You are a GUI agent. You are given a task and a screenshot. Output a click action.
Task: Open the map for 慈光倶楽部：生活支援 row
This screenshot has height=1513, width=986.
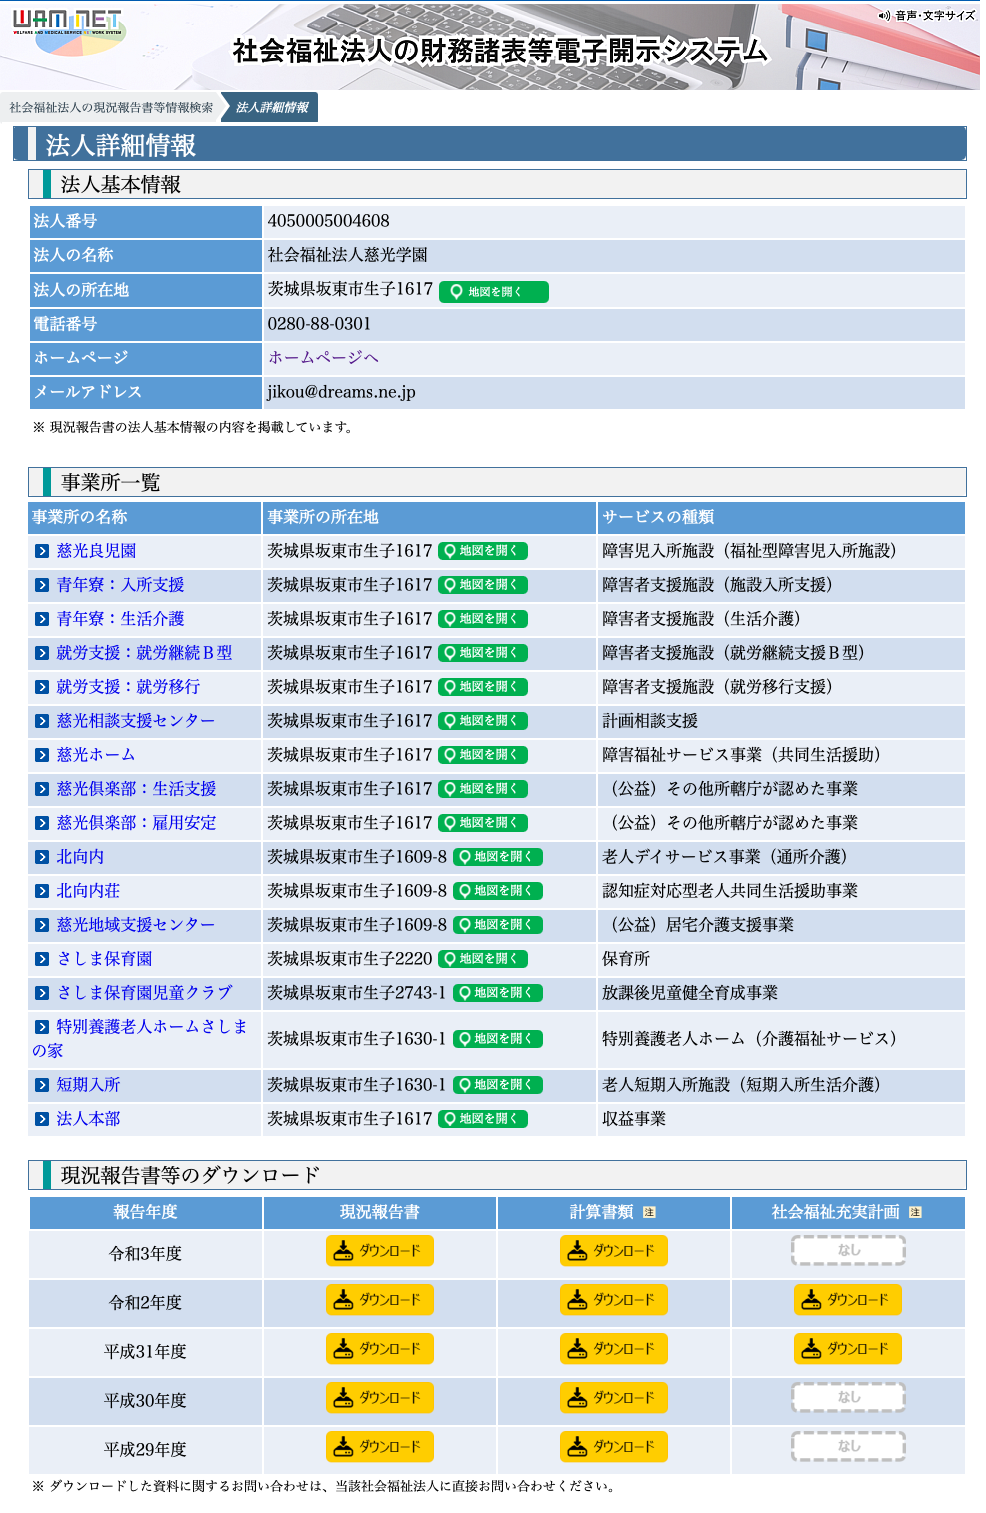coord(483,789)
